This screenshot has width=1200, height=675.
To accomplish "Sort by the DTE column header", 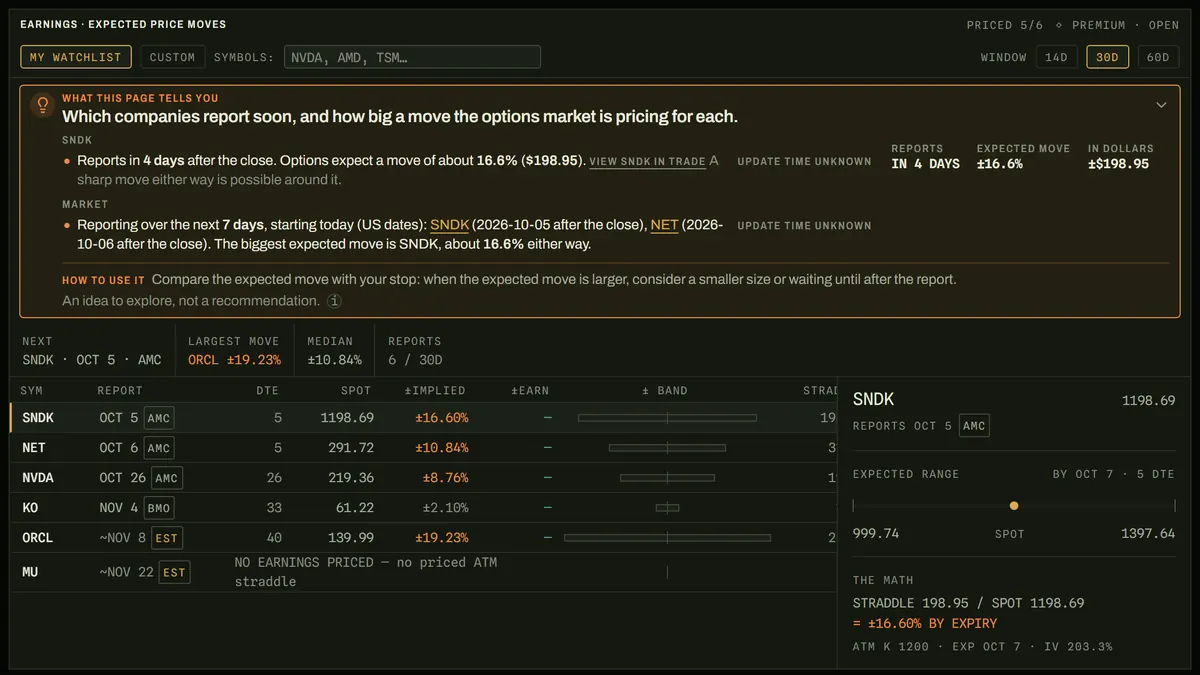I will point(267,390).
